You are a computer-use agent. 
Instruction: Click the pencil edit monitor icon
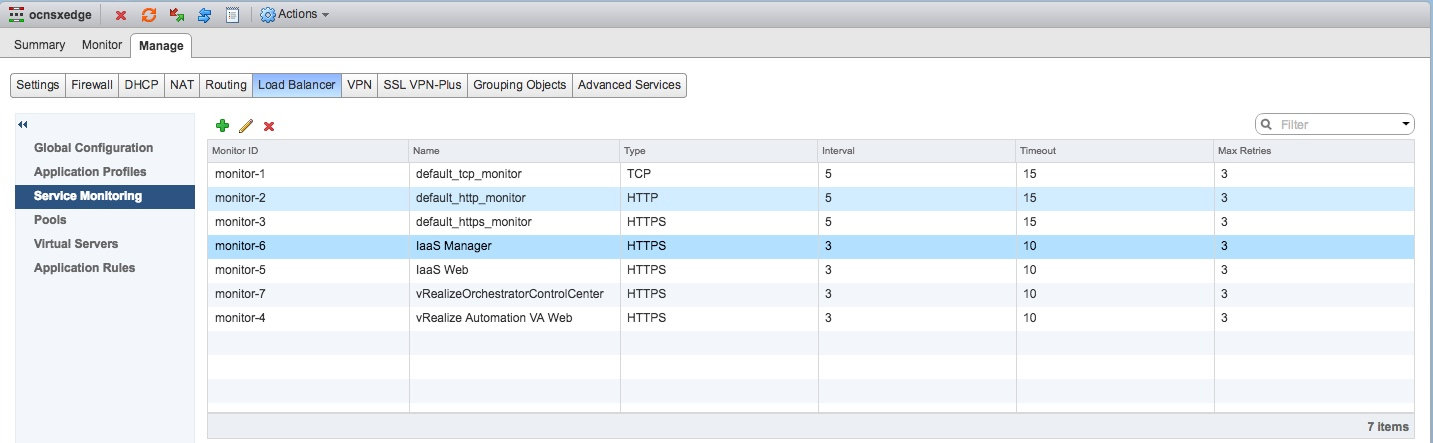(246, 126)
